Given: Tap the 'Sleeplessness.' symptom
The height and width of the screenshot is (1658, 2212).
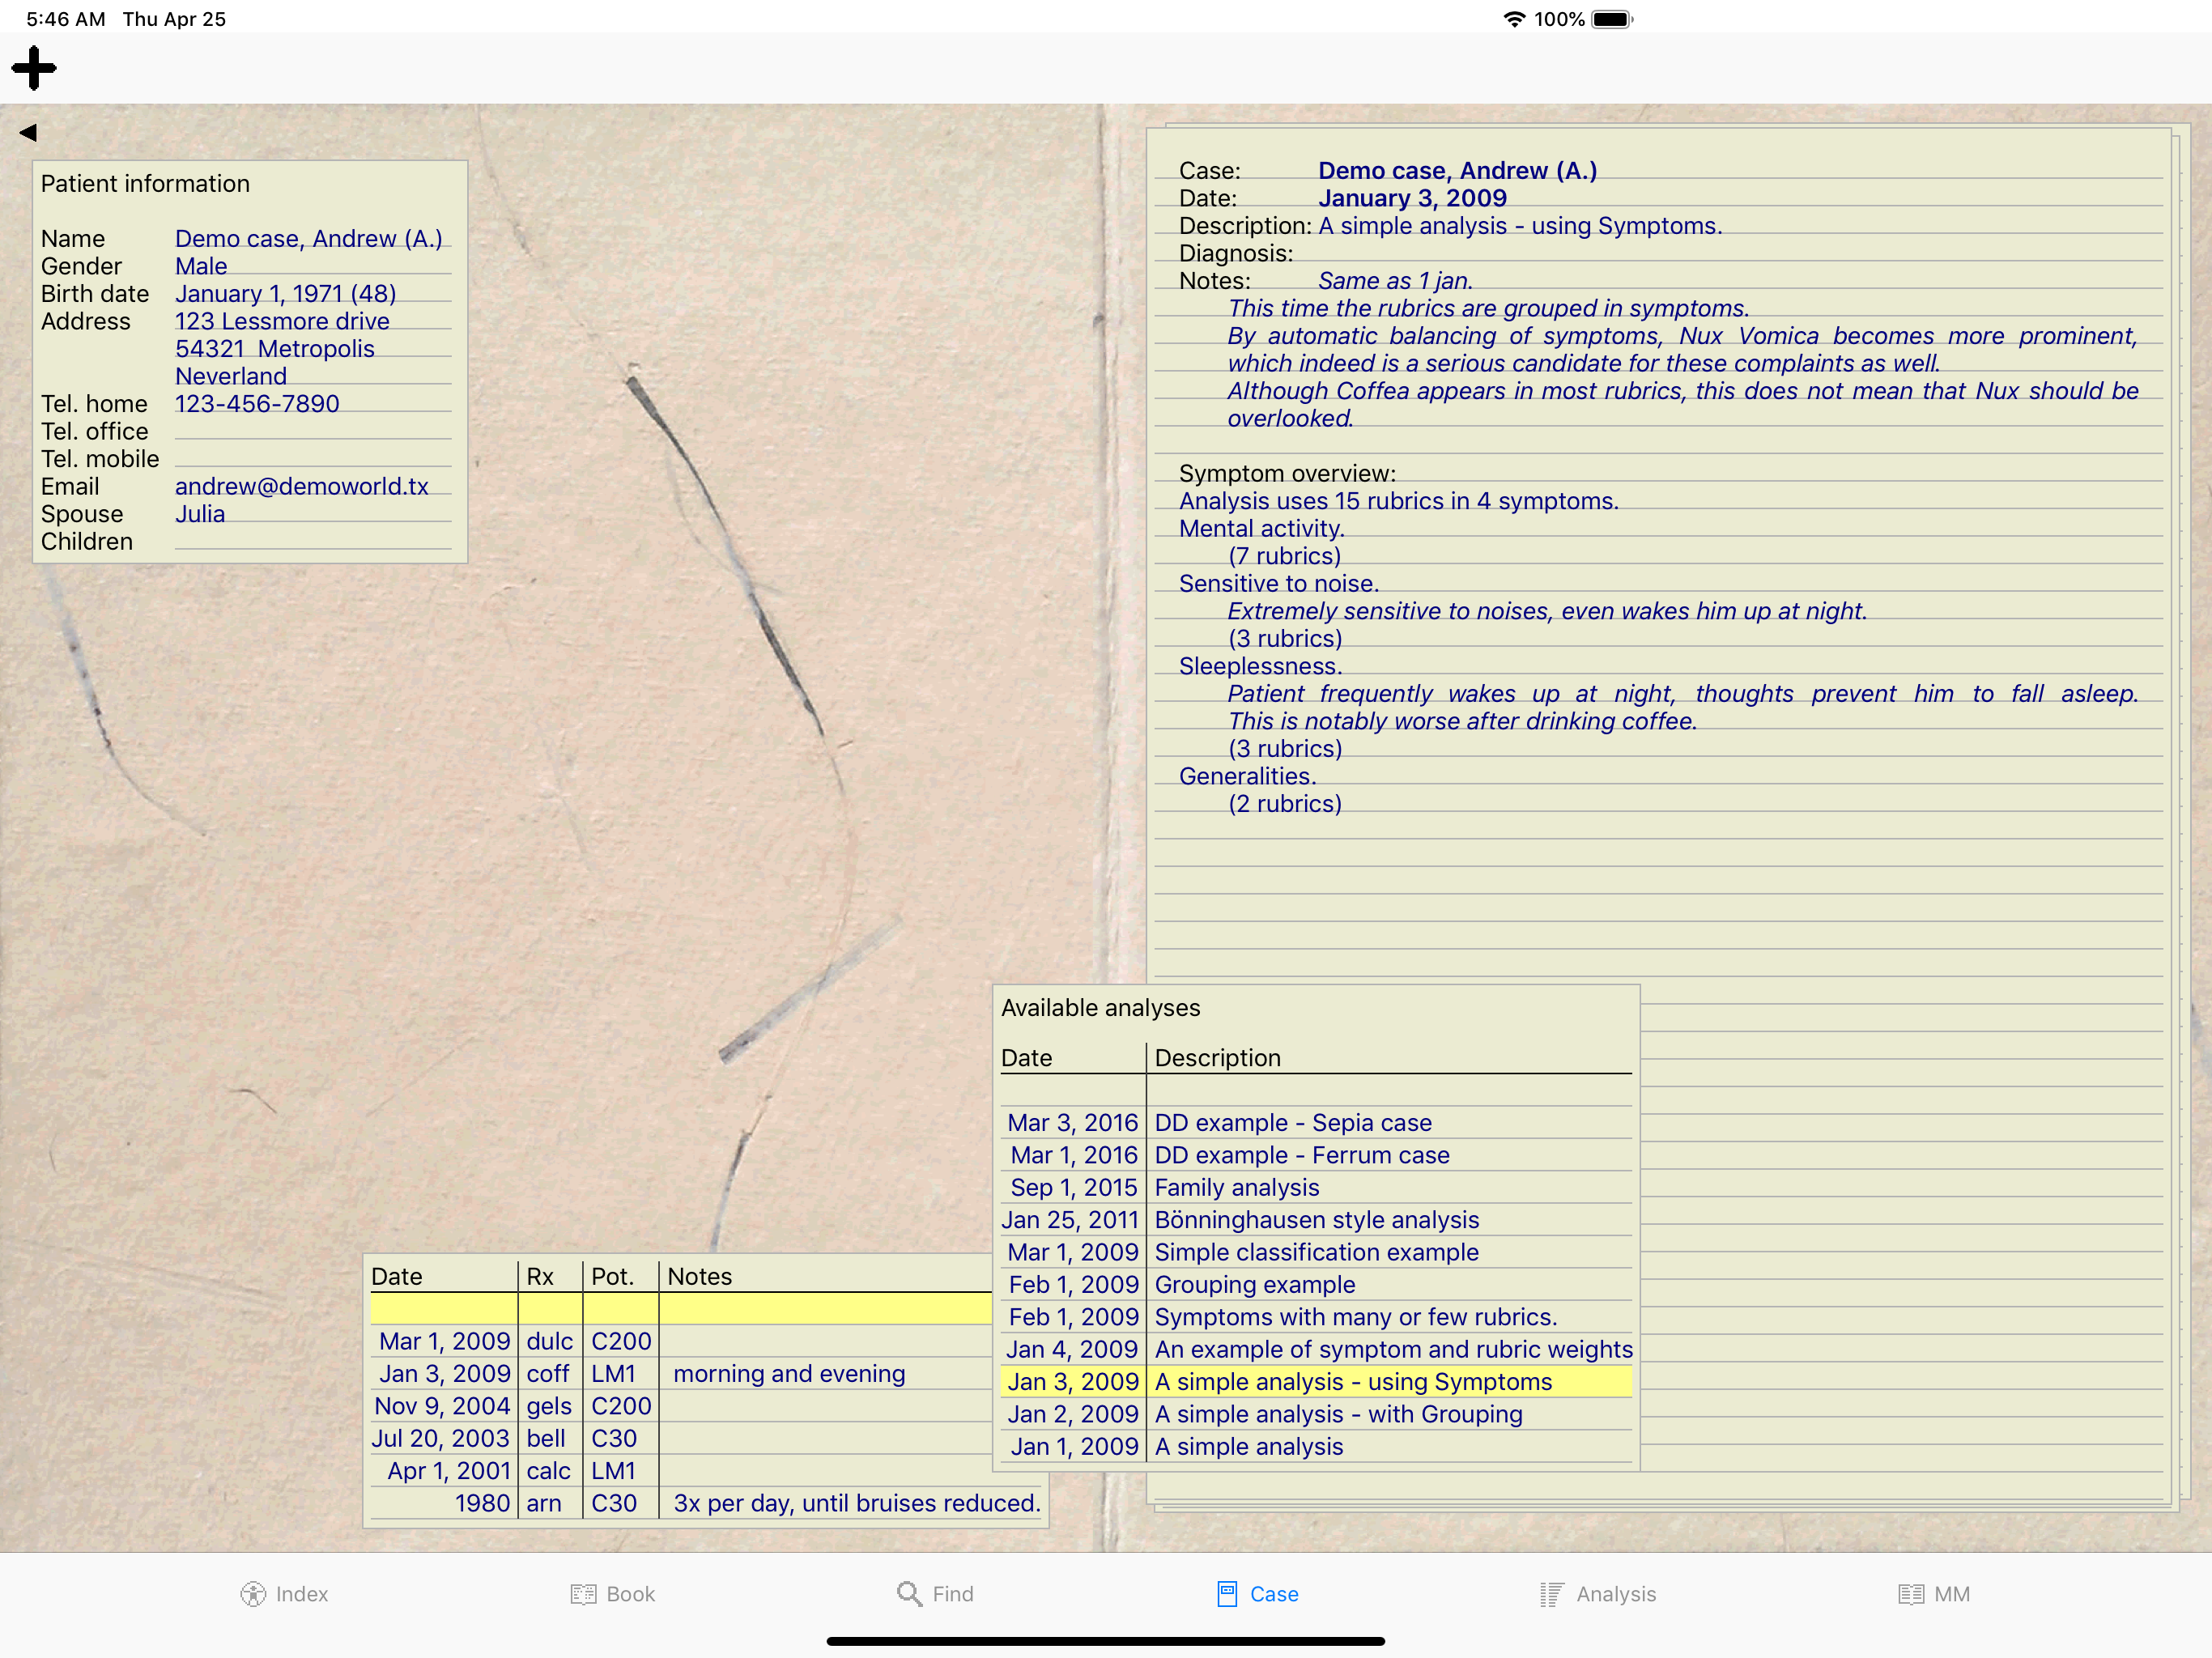Looking at the screenshot, I should point(1261,666).
